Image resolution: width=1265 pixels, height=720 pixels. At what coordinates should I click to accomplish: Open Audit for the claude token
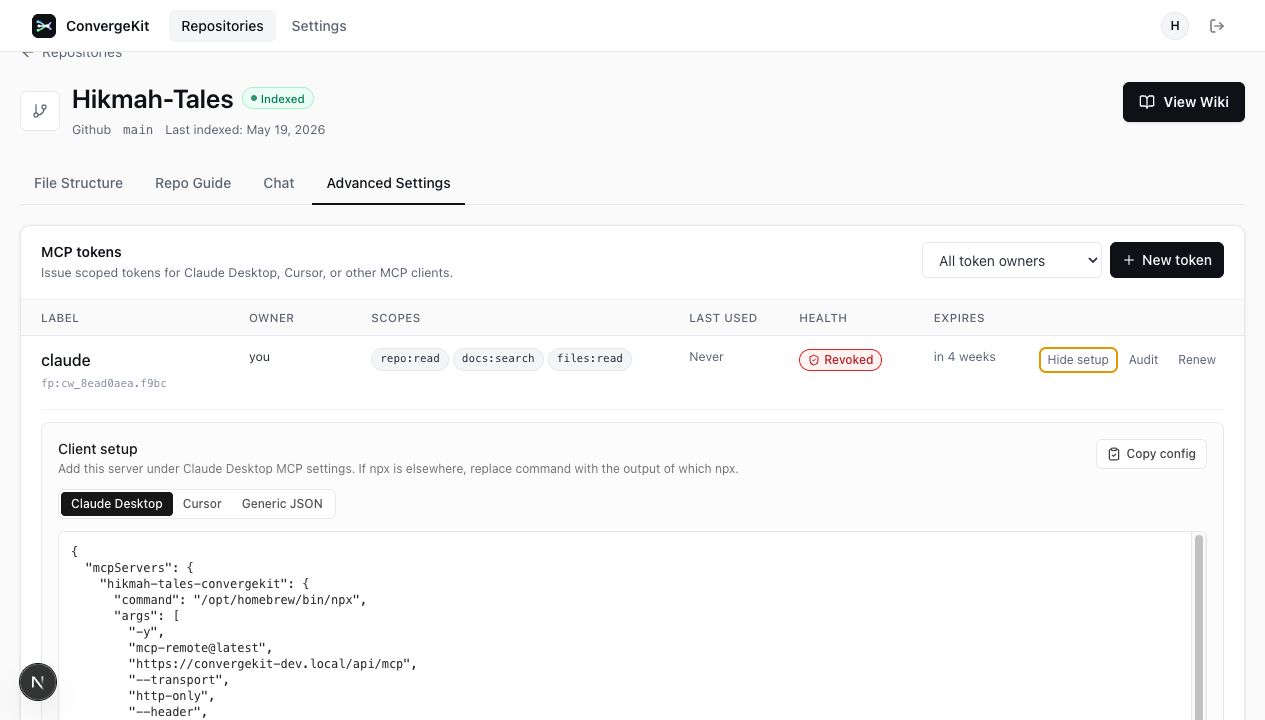[x=1143, y=360]
